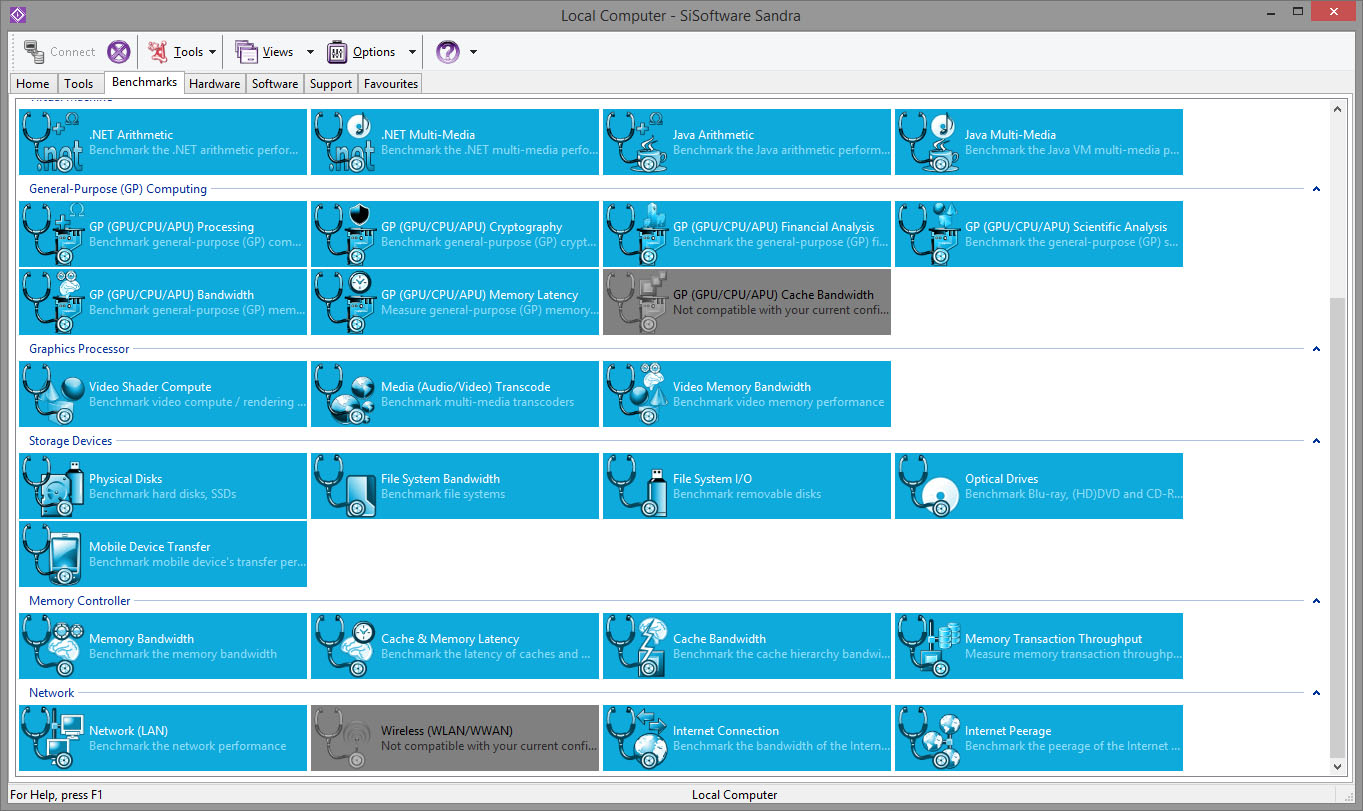
Task: Open the Internet Peerage benchmark icon
Action: (x=929, y=738)
